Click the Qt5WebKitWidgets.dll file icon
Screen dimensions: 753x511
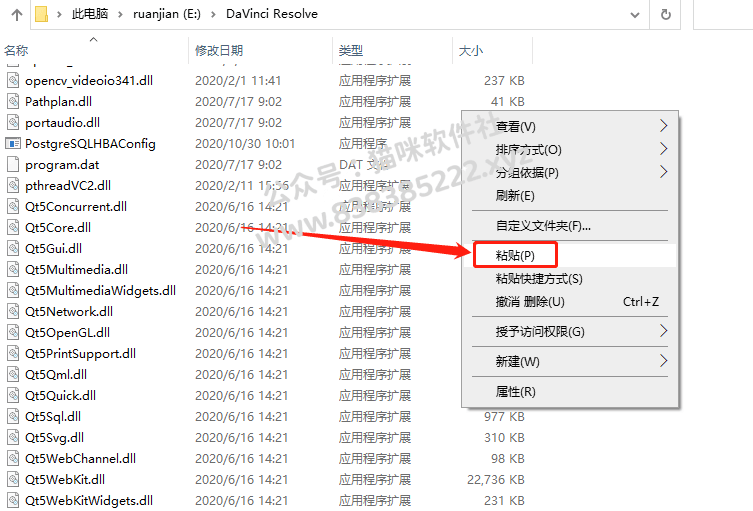point(13,500)
